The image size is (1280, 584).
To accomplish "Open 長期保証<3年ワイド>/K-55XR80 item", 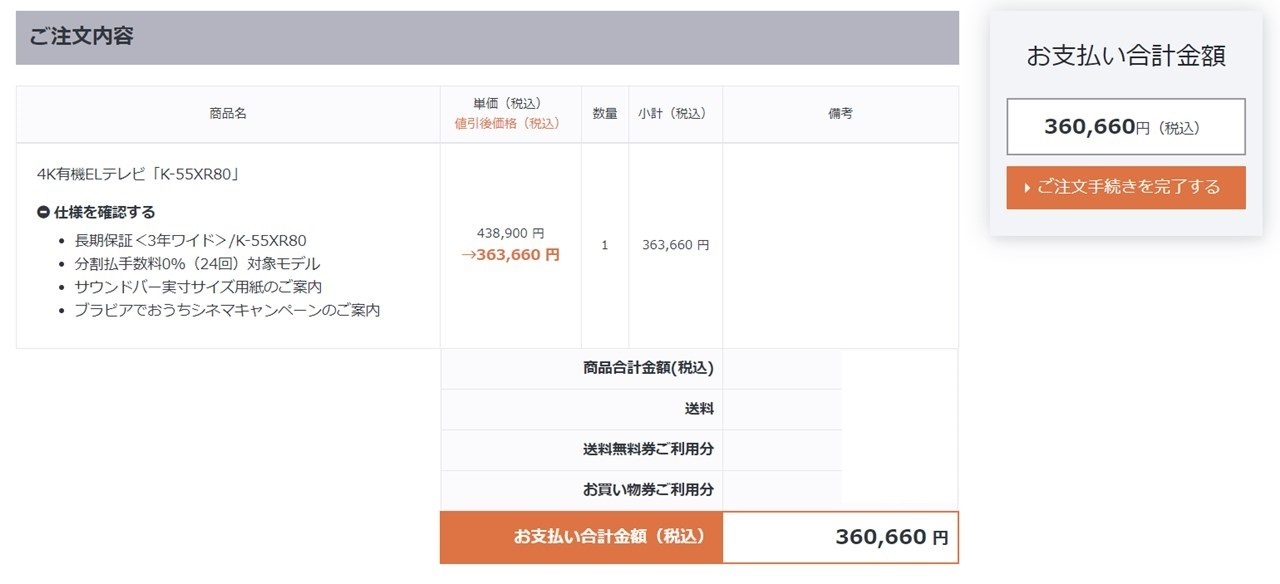I will pyautogui.click(x=190, y=240).
